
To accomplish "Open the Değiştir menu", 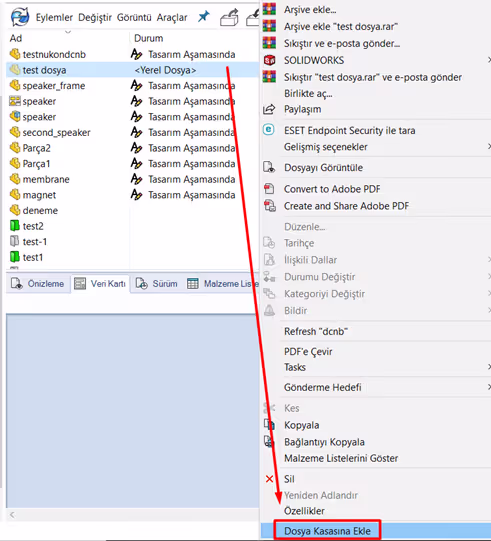I will pos(95,17).
